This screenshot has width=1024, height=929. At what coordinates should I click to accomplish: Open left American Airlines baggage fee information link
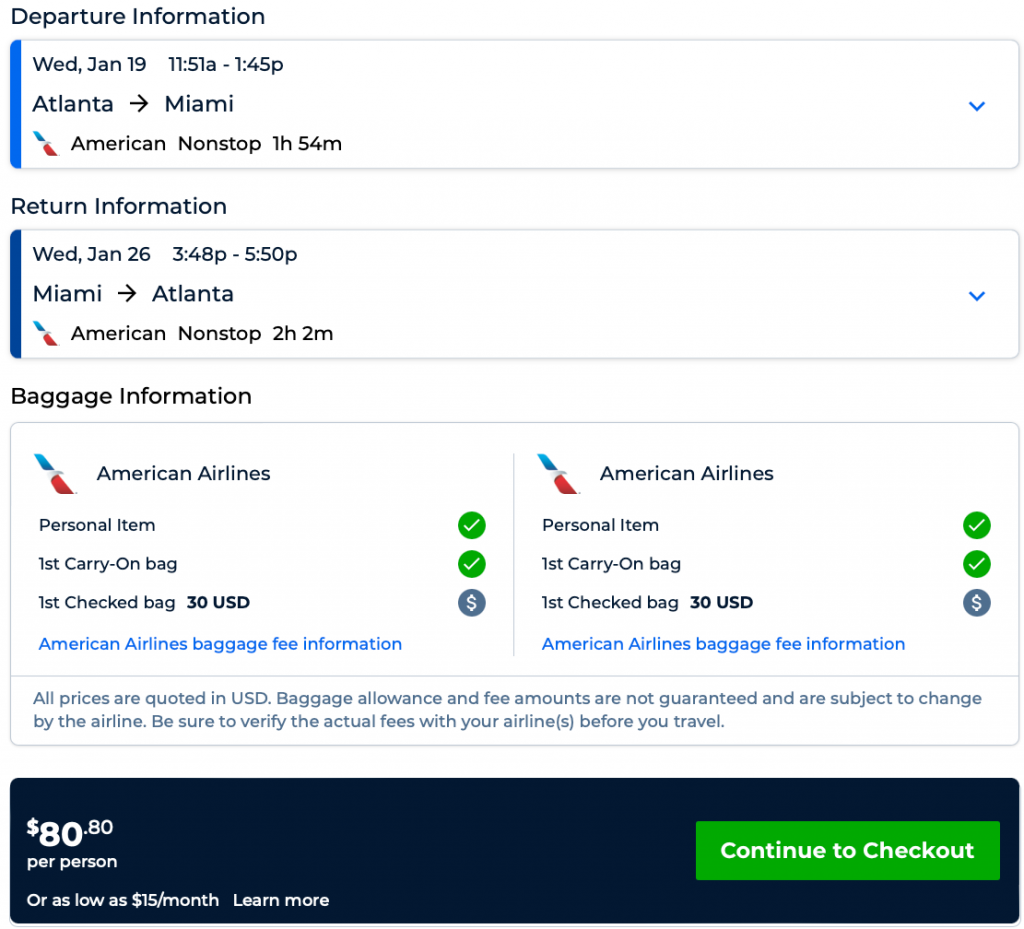click(x=220, y=644)
